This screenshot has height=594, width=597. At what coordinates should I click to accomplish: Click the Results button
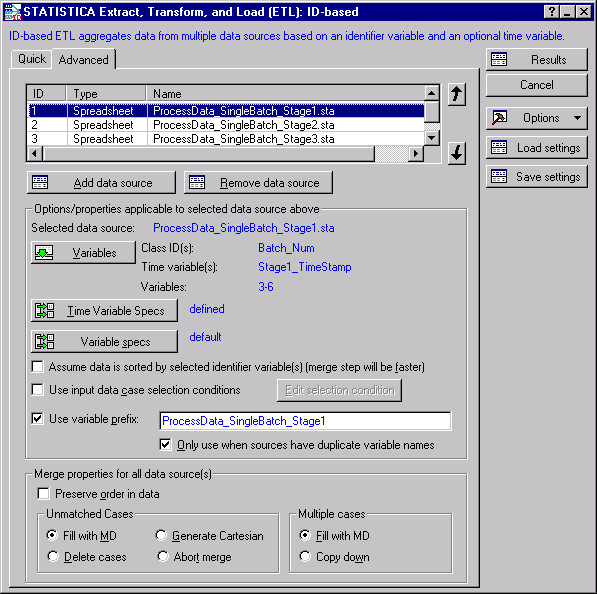(x=536, y=59)
